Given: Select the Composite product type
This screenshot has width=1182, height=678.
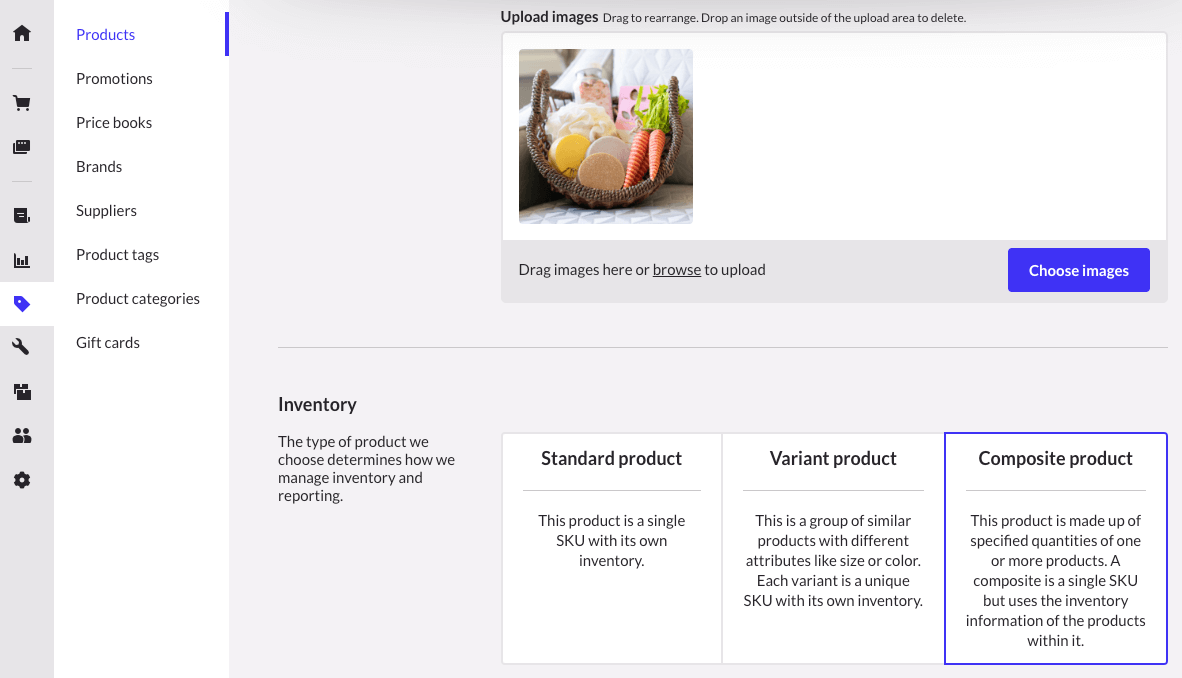Looking at the screenshot, I should click(x=1055, y=547).
